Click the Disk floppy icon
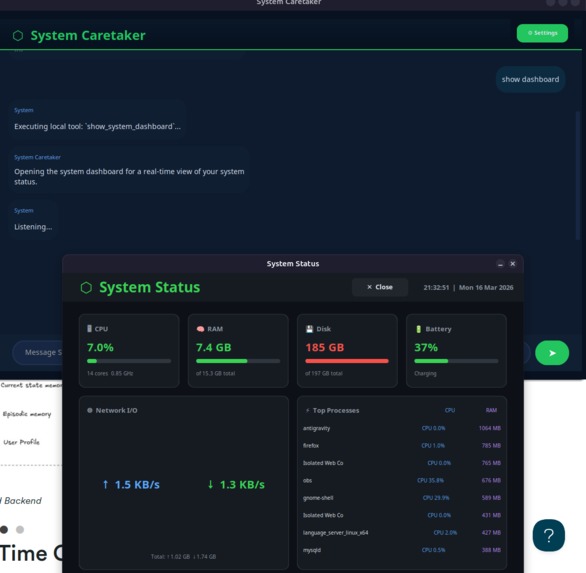This screenshot has width=586, height=573. 309,329
